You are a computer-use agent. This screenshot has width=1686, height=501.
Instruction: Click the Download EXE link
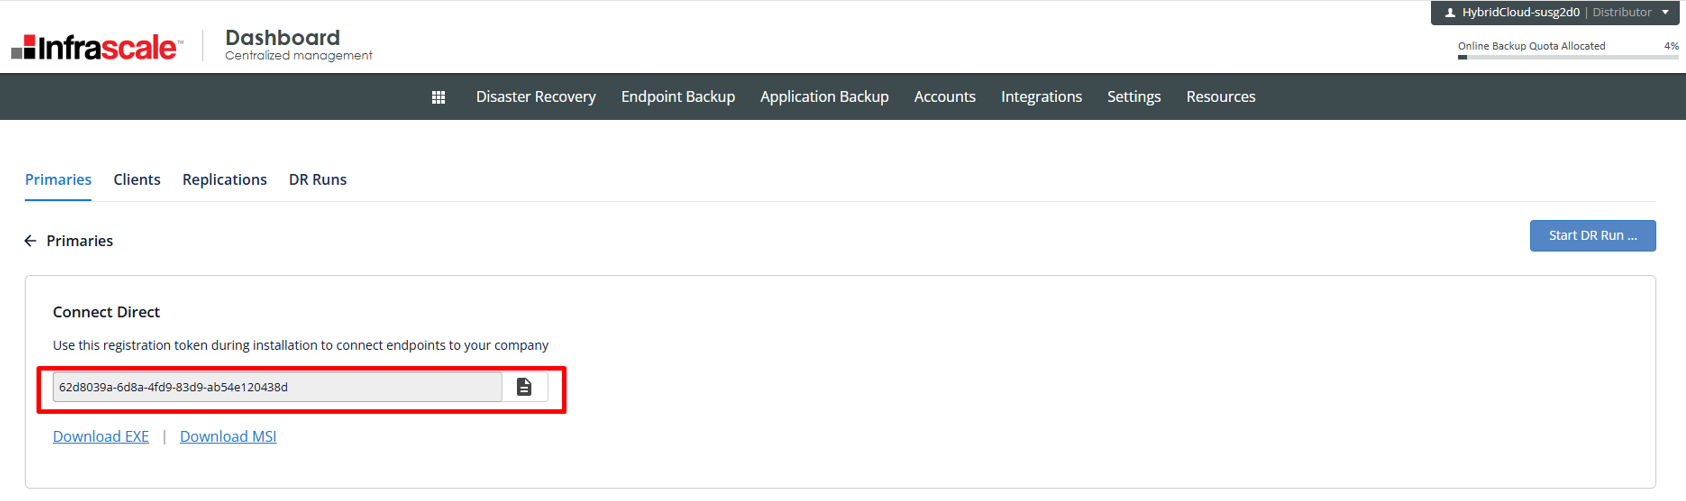point(101,437)
